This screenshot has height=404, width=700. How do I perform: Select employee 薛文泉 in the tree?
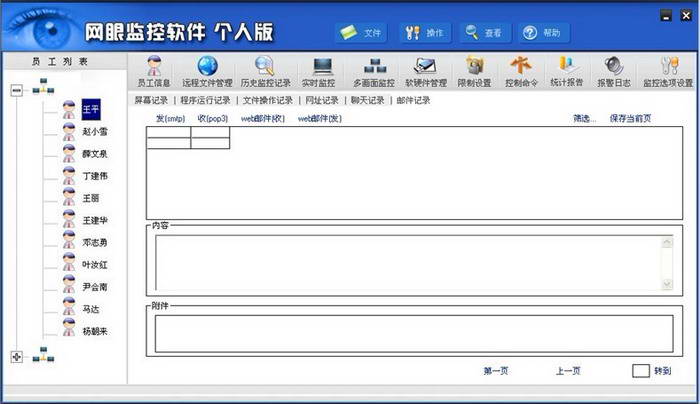[x=95, y=154]
